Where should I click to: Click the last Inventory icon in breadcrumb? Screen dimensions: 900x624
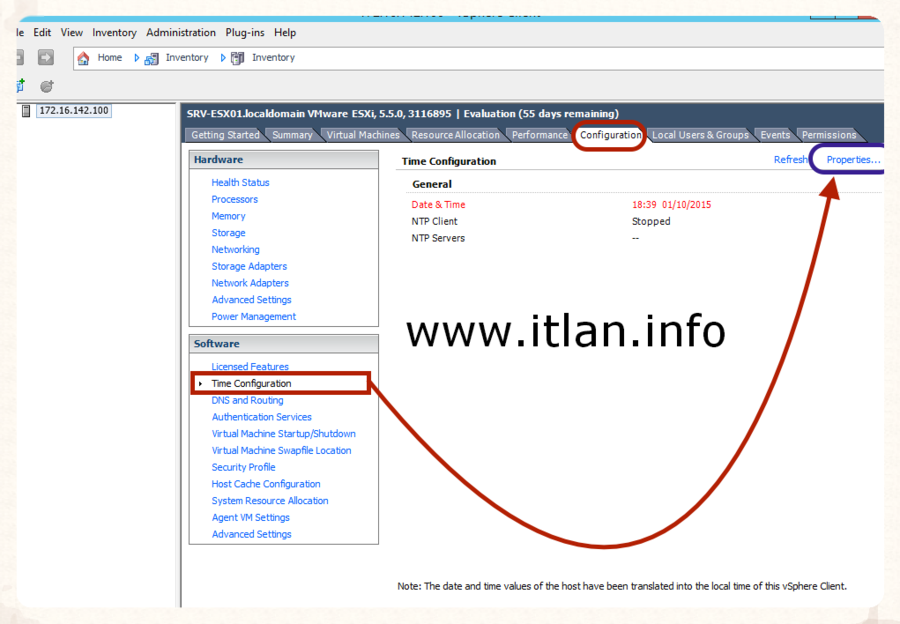click(x=238, y=58)
